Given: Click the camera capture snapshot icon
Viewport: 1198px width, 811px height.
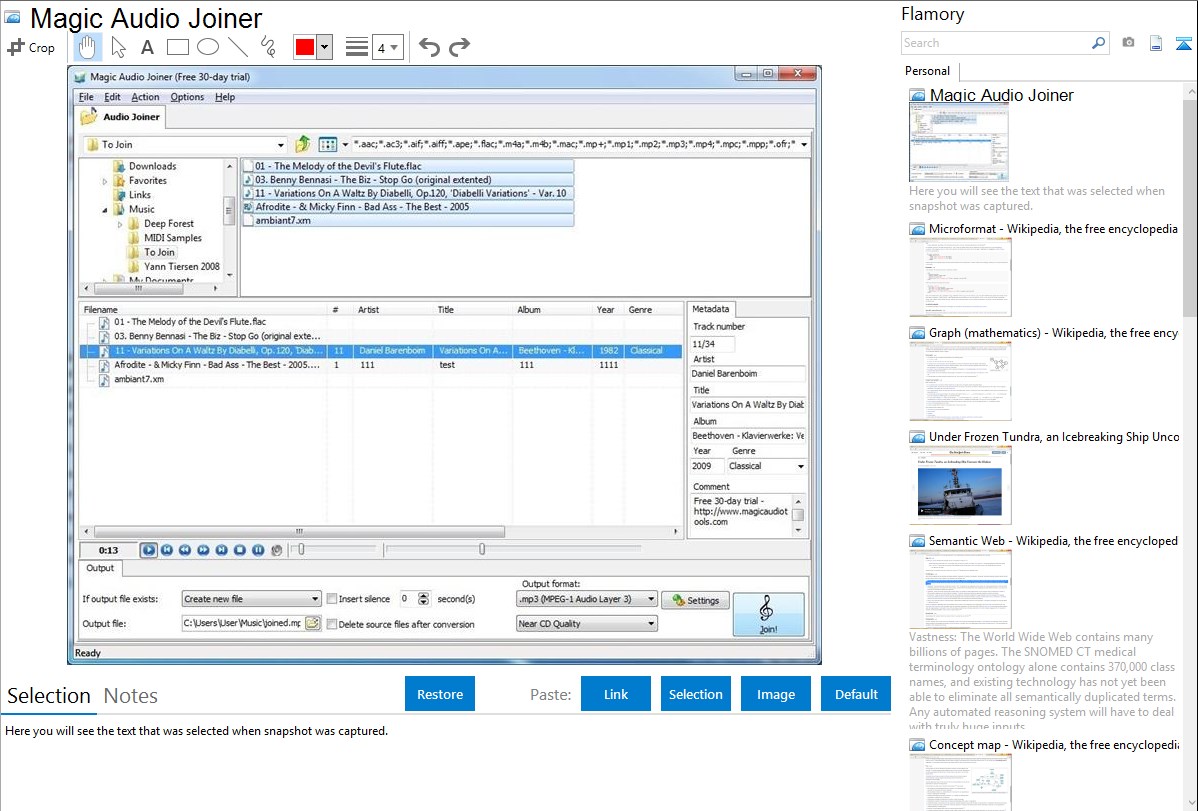Looking at the screenshot, I should (x=1128, y=43).
